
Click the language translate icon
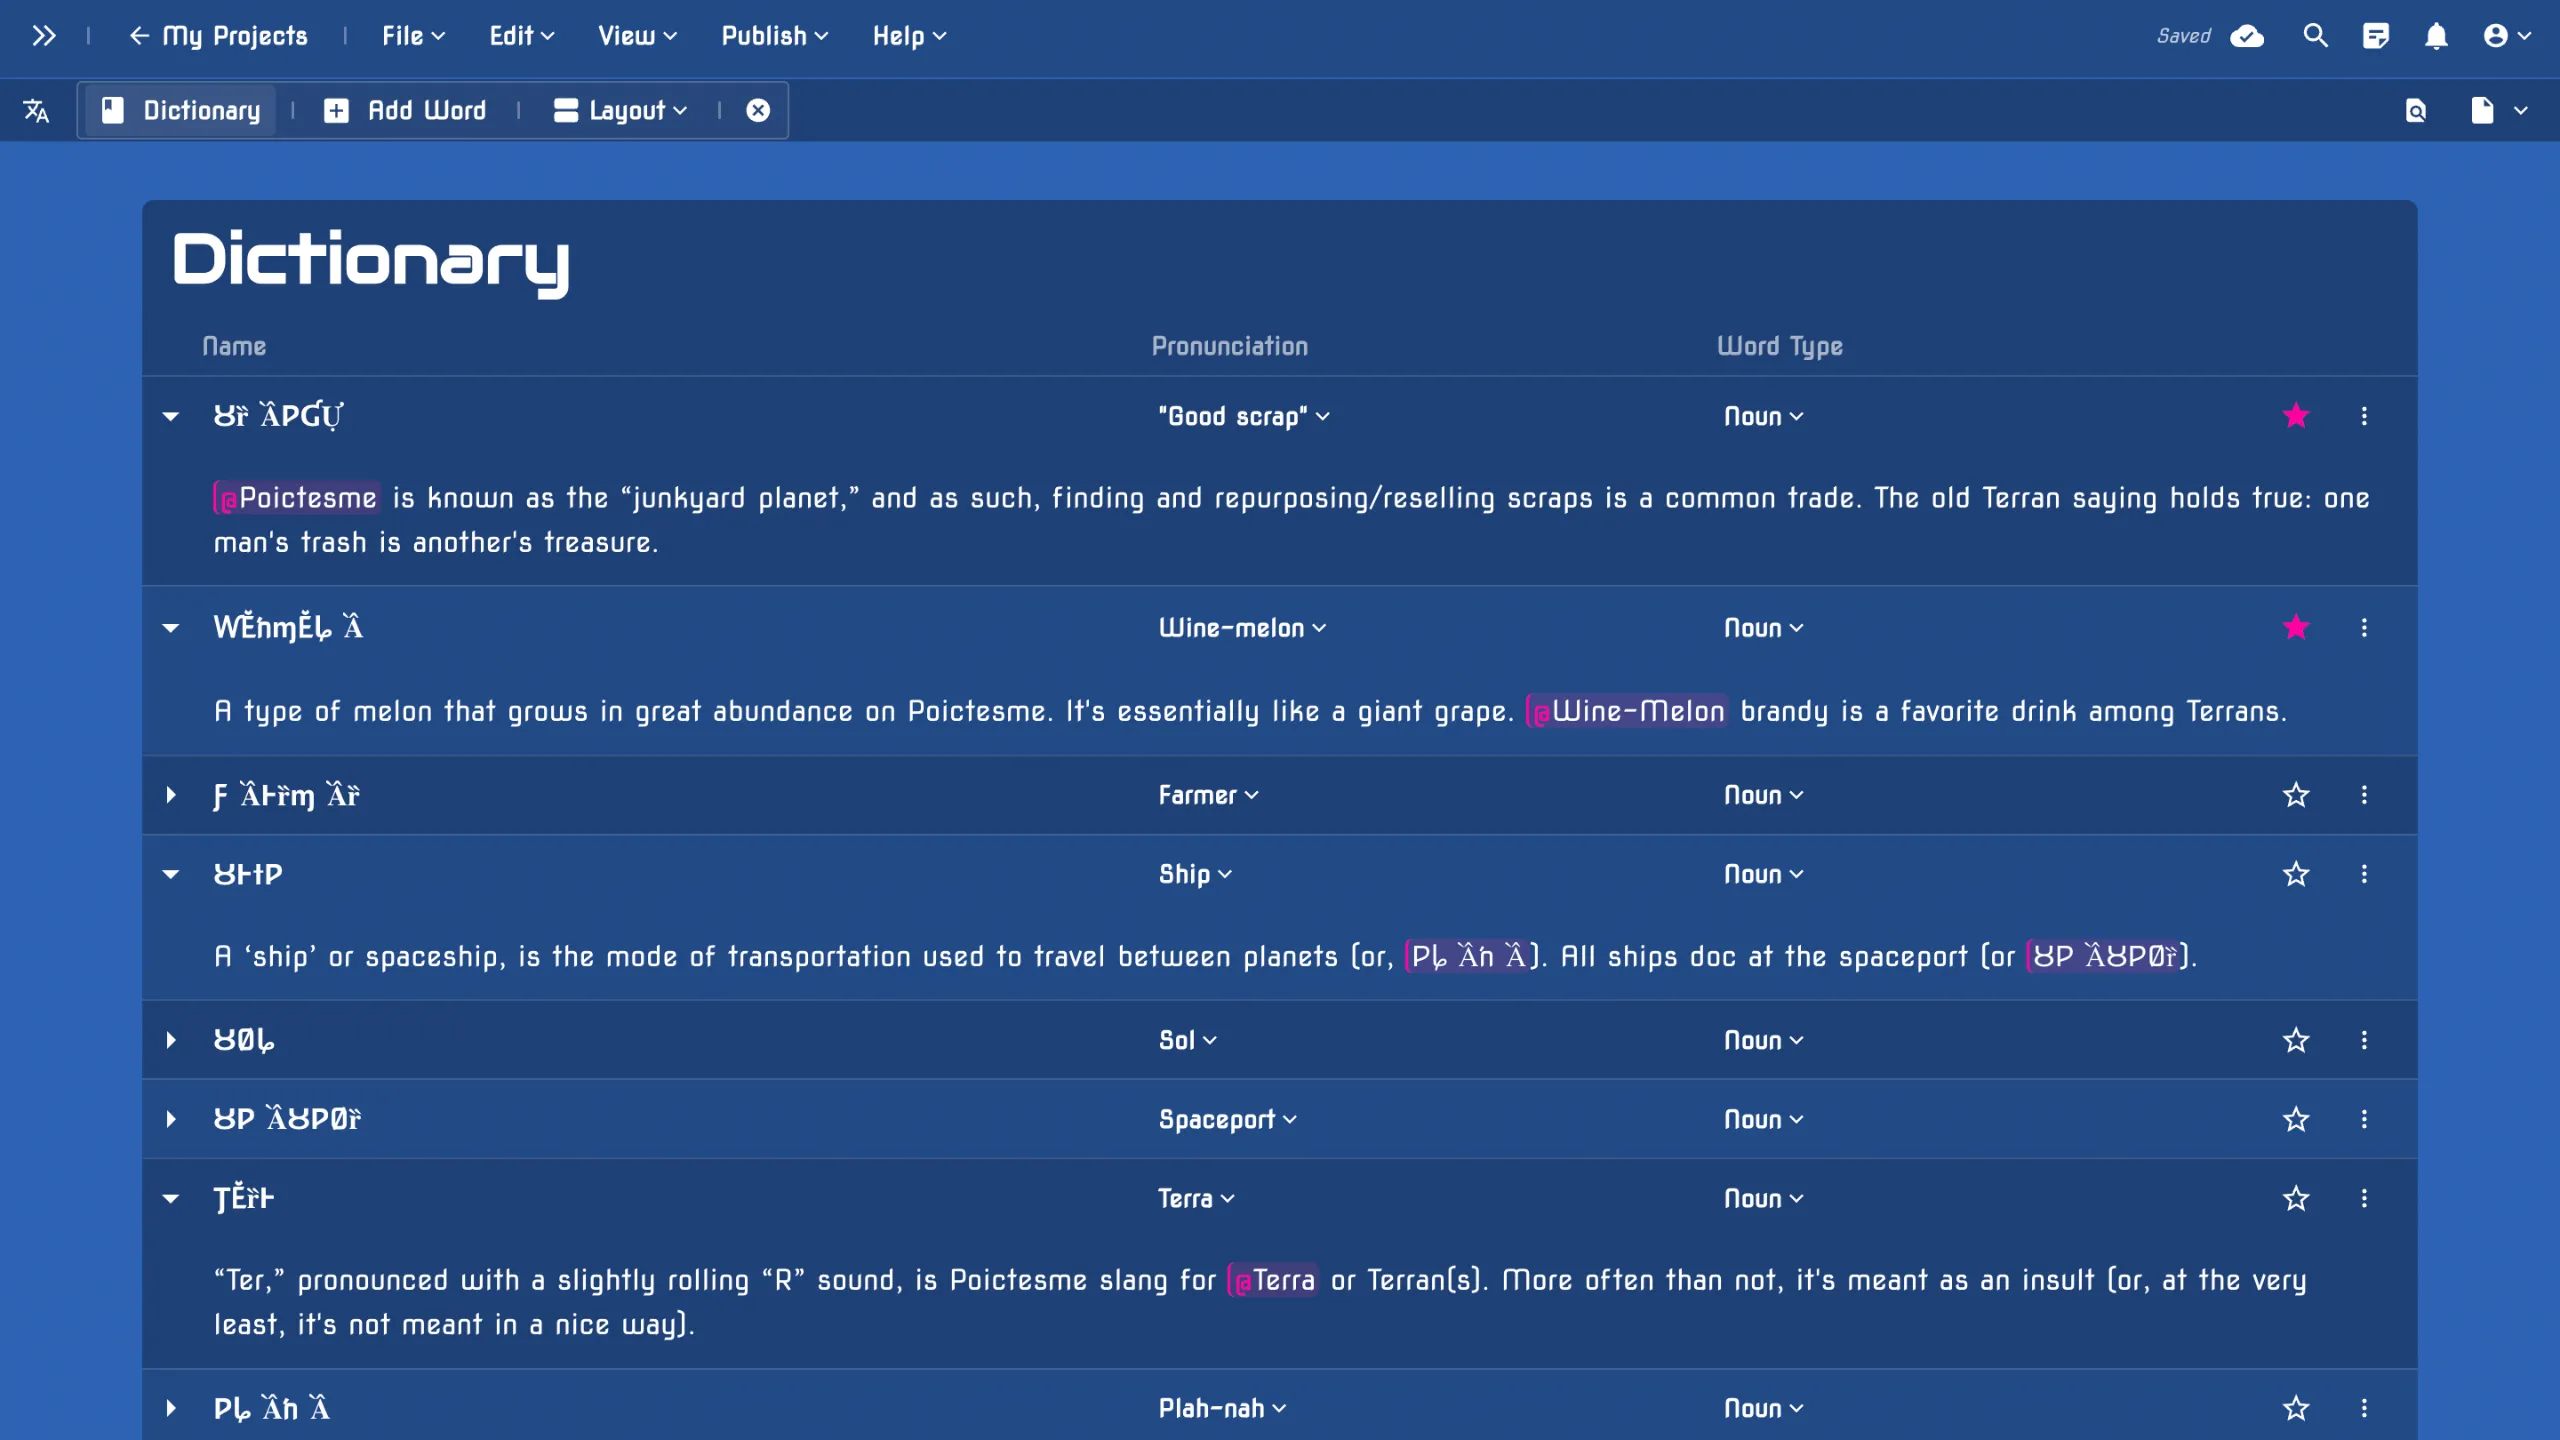(36, 110)
